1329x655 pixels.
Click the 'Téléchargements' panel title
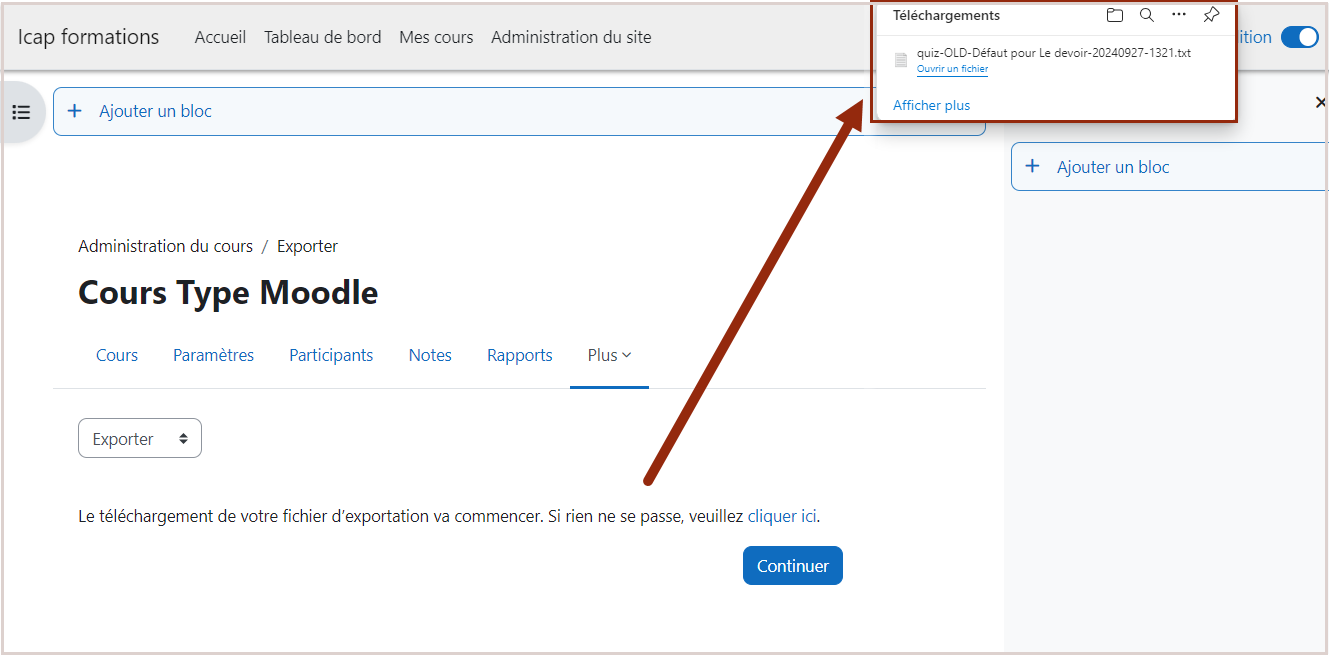click(x=946, y=15)
